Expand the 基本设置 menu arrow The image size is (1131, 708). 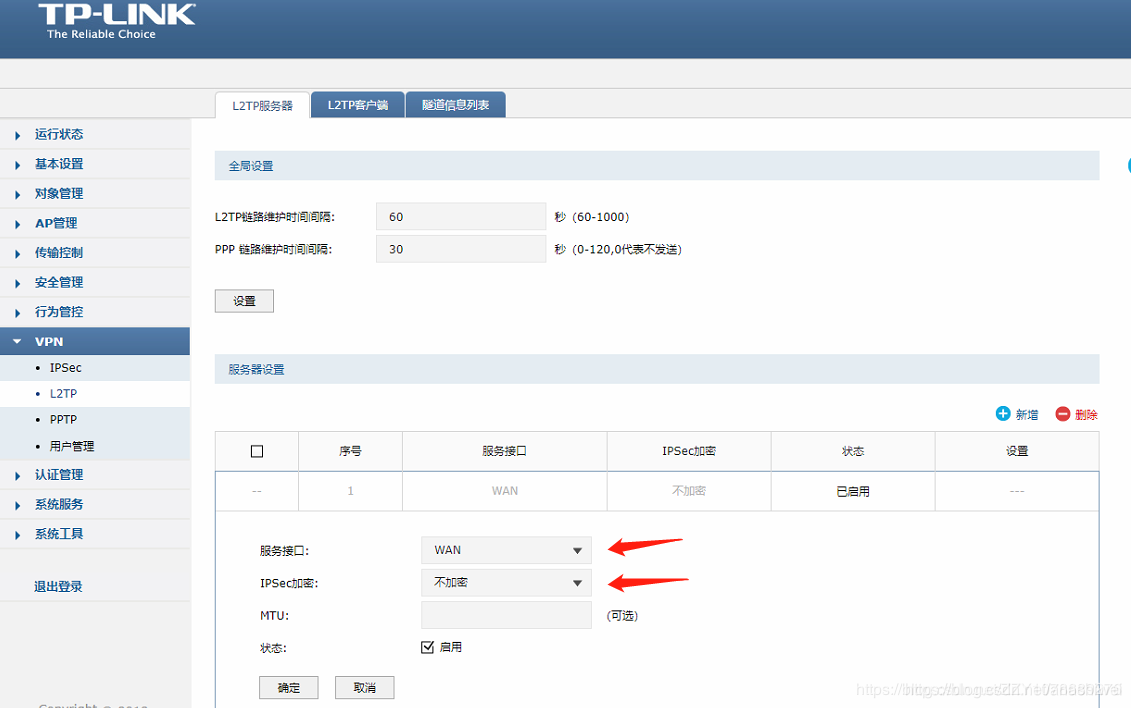point(17,164)
